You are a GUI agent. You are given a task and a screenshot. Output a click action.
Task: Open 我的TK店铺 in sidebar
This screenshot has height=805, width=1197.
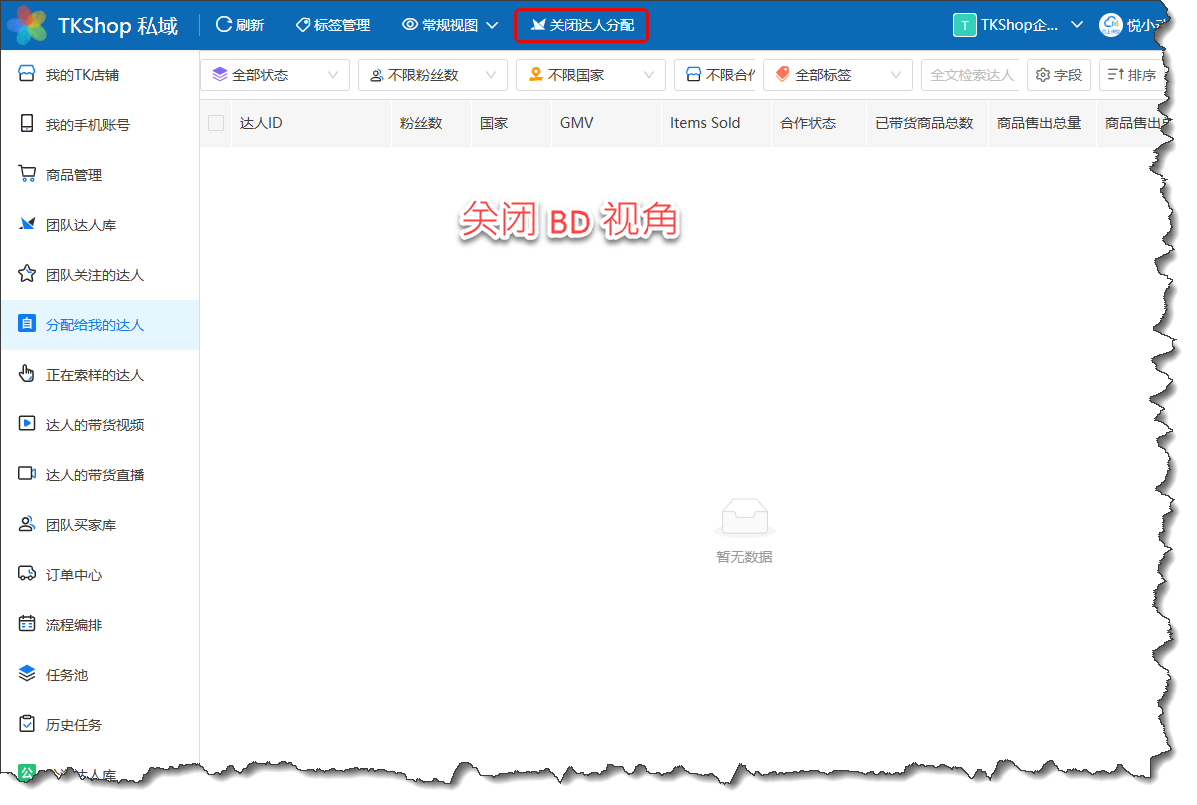(x=99, y=75)
